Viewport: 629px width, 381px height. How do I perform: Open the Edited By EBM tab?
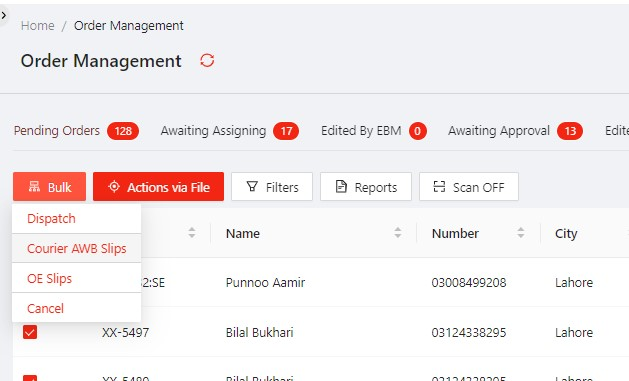pos(373,131)
